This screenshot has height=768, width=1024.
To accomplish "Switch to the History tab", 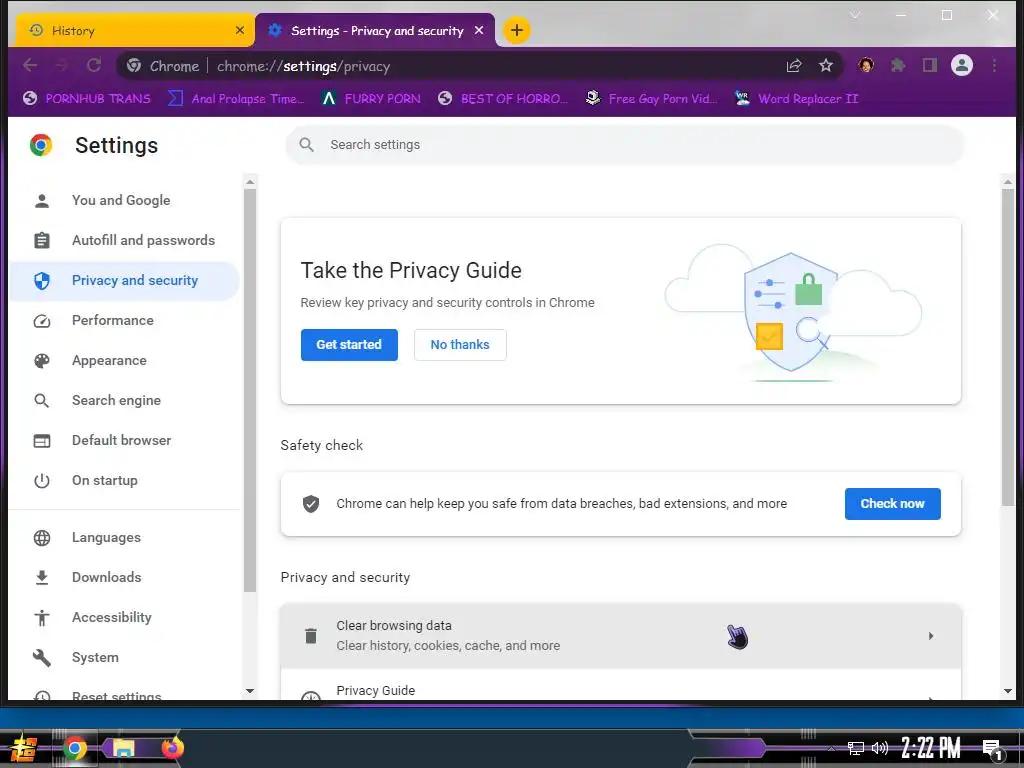I will 135,30.
